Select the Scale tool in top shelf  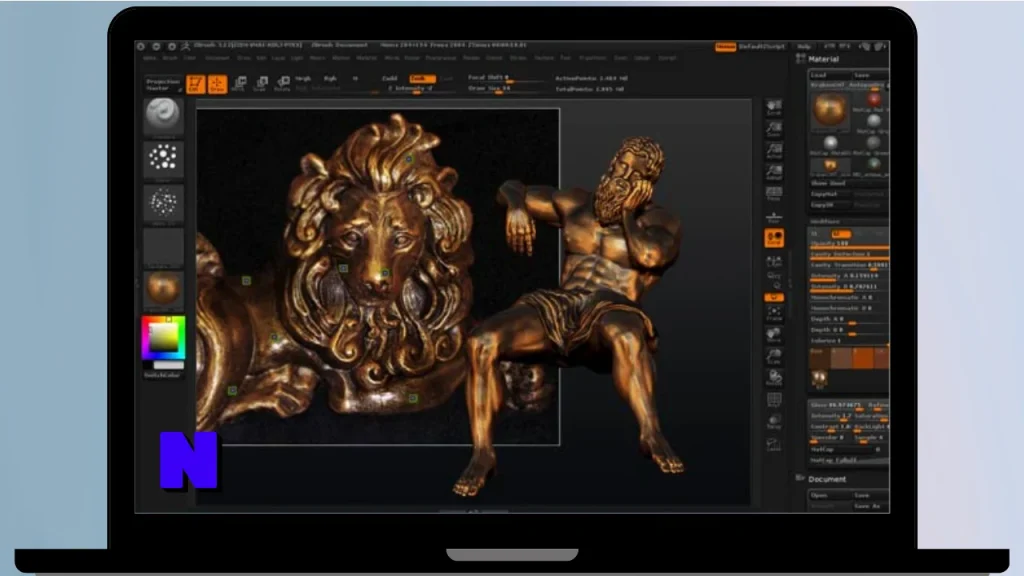tap(261, 84)
